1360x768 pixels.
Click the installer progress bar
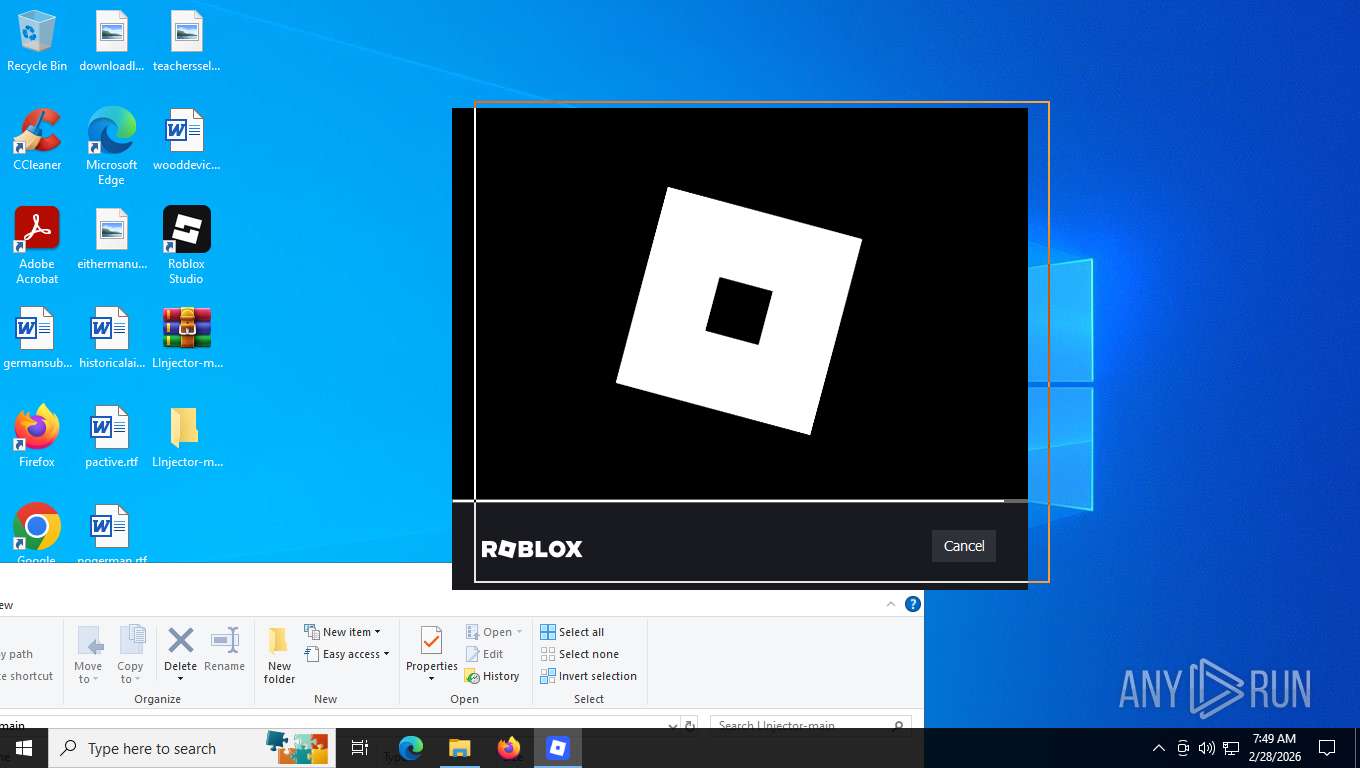click(x=740, y=501)
